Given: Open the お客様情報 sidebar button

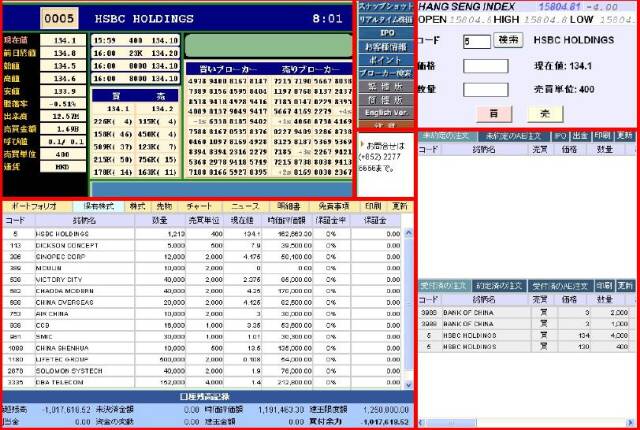Looking at the screenshot, I should [x=385, y=47].
